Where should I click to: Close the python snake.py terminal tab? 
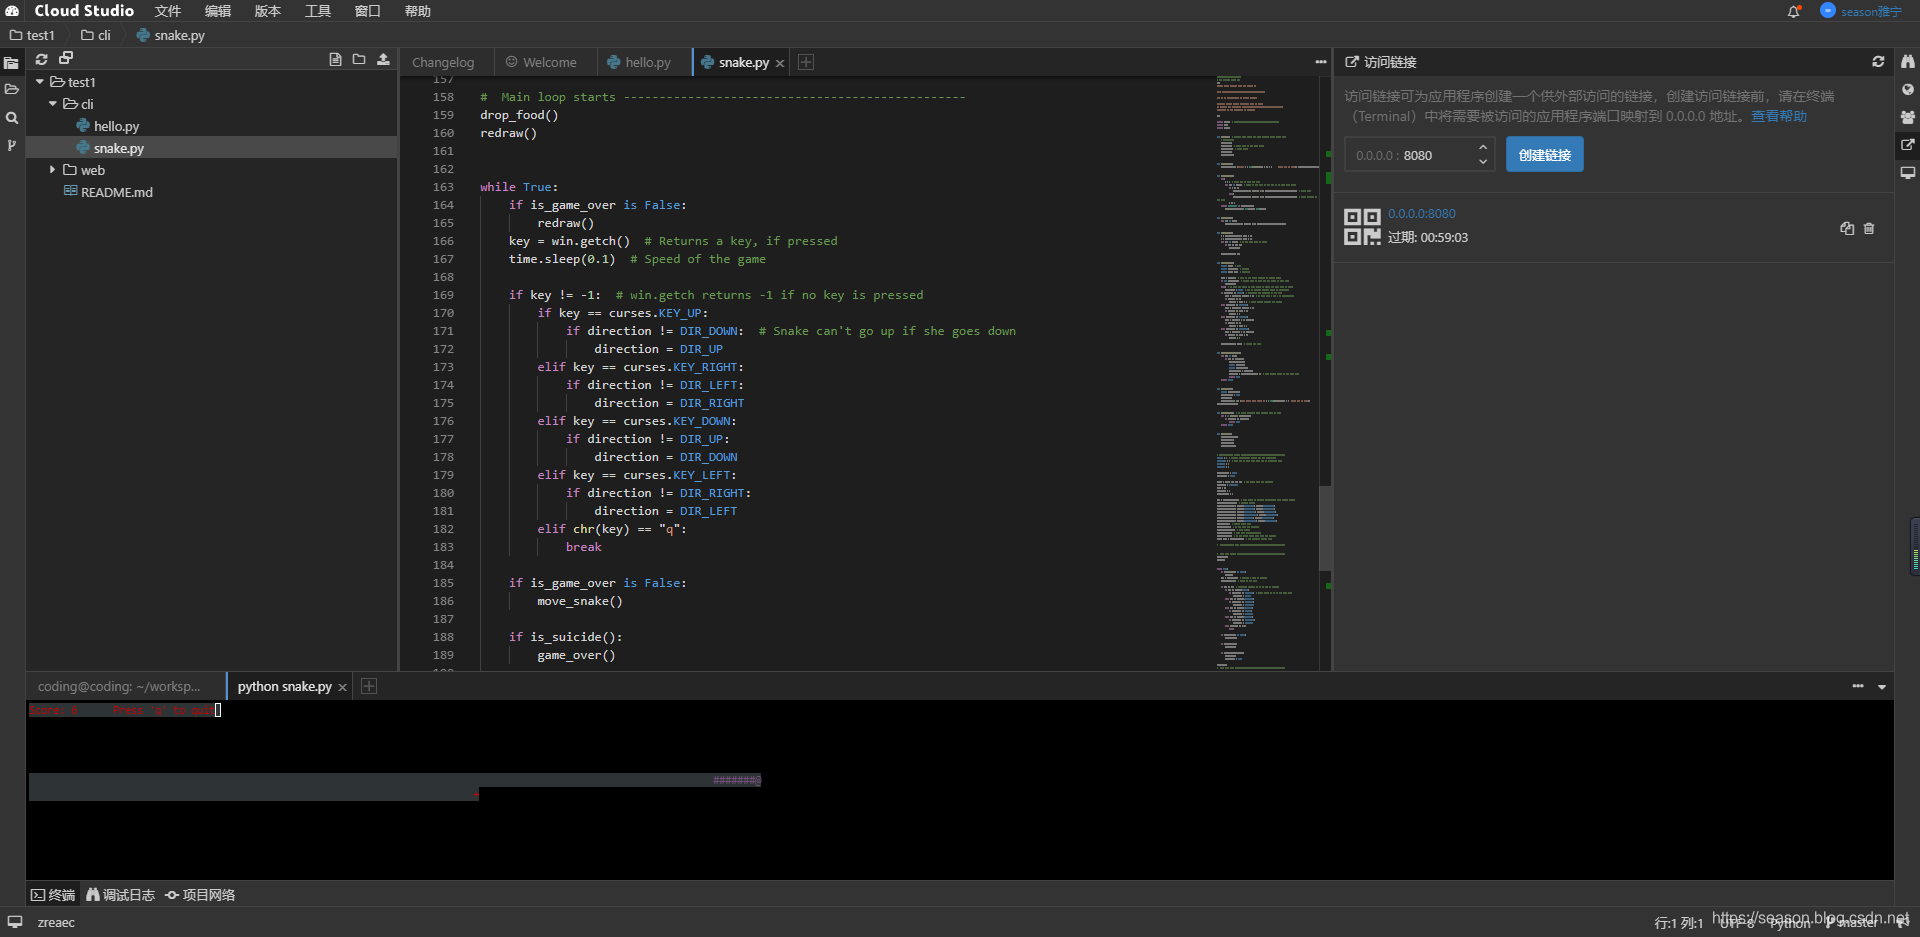[342, 687]
